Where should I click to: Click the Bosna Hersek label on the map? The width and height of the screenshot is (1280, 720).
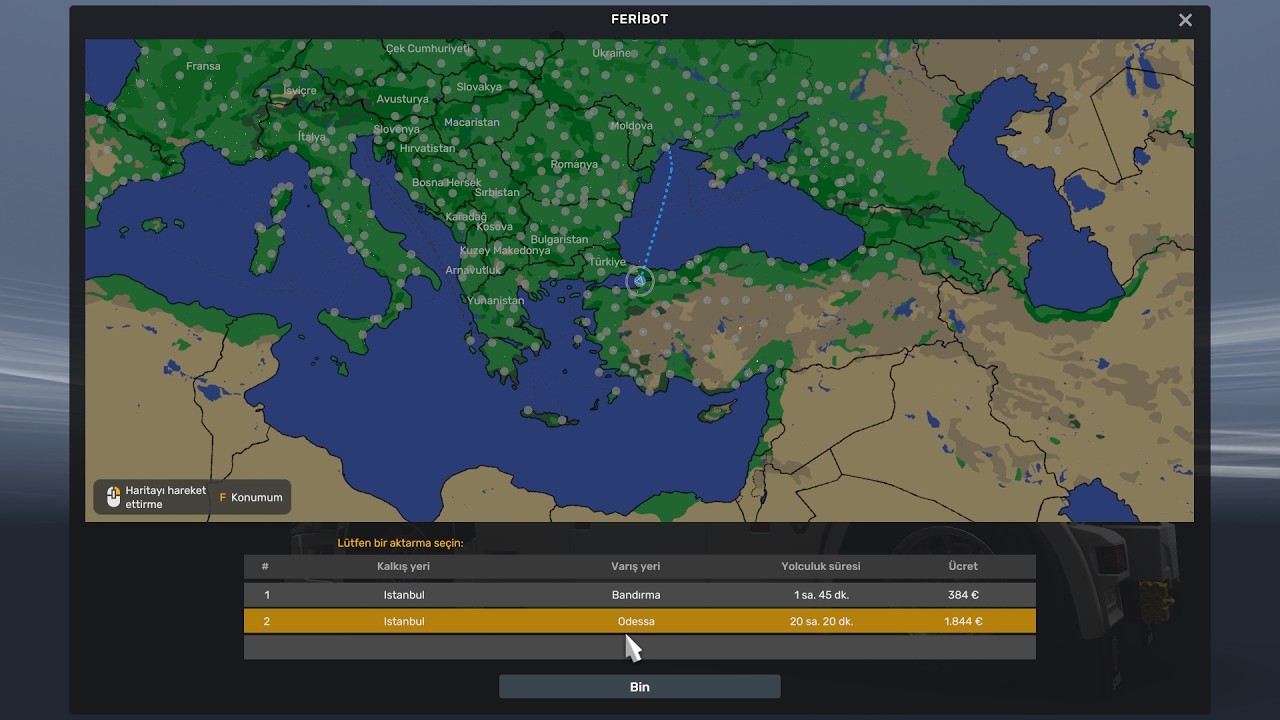pos(447,183)
